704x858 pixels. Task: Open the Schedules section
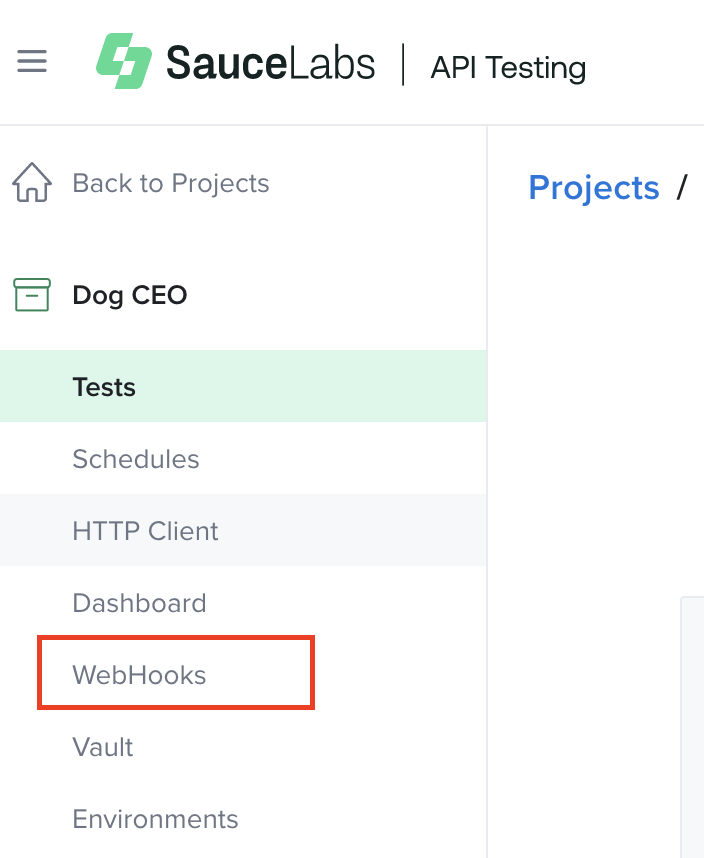(136, 458)
